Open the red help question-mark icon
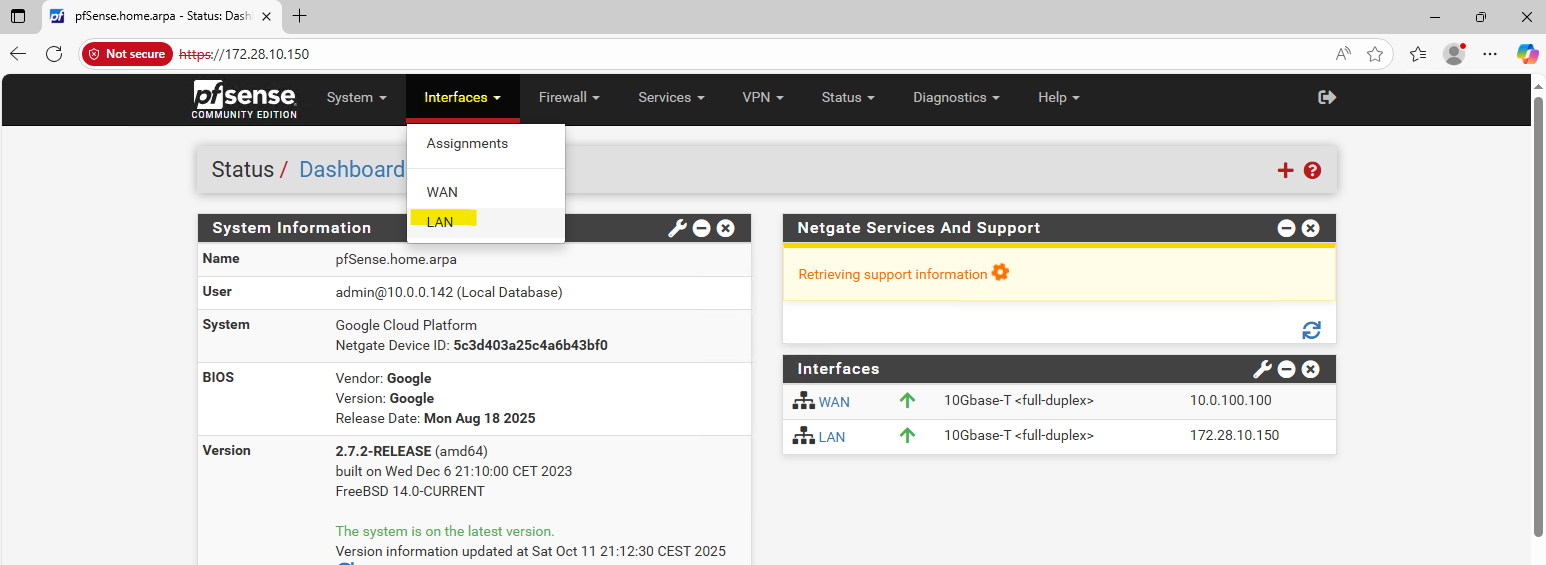This screenshot has height=565, width=1546. tap(1313, 171)
